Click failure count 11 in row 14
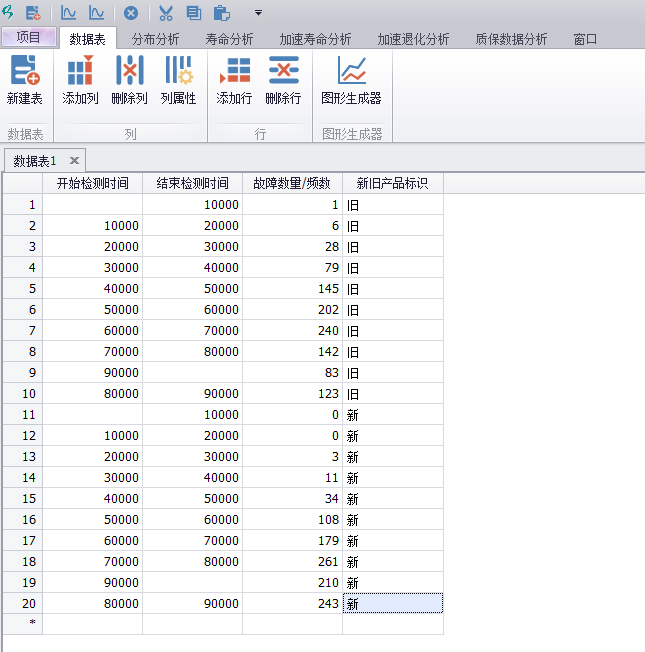 (292, 477)
